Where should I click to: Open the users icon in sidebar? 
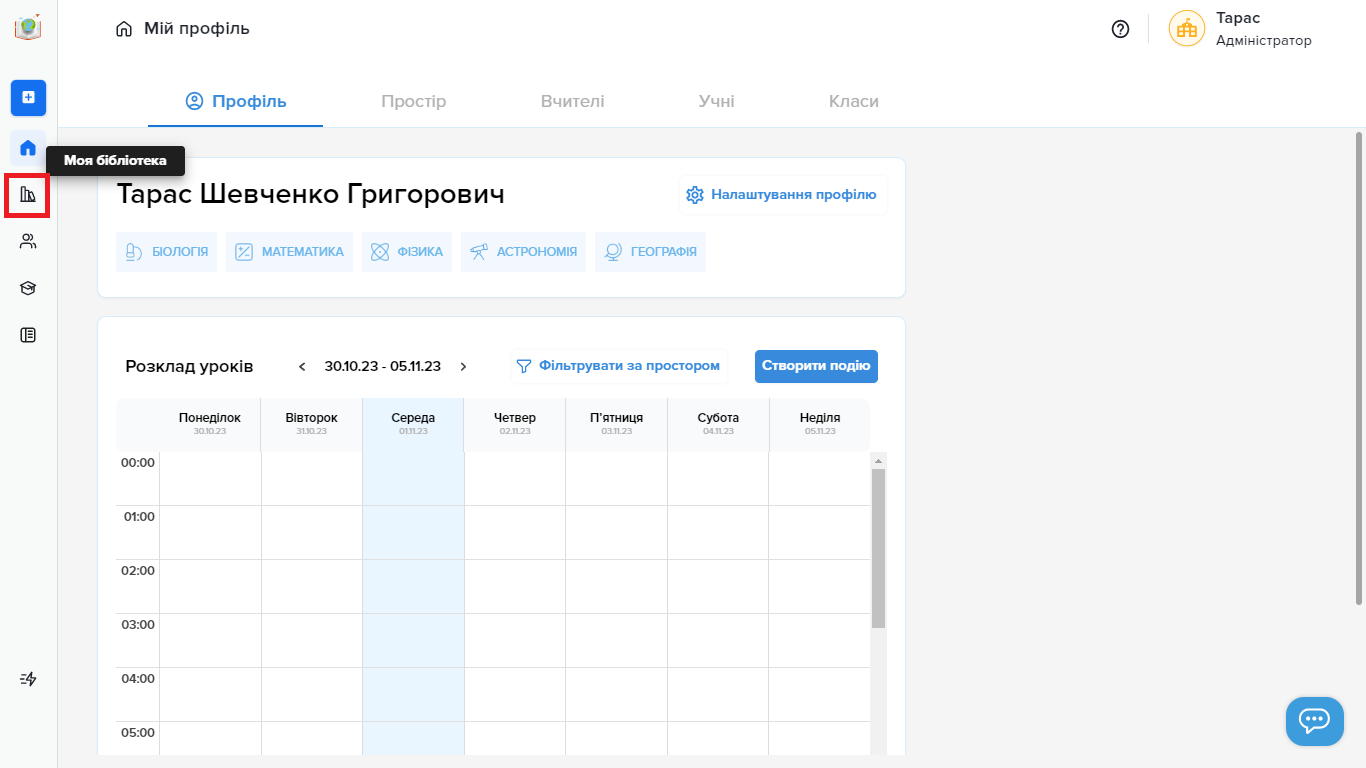pos(28,241)
